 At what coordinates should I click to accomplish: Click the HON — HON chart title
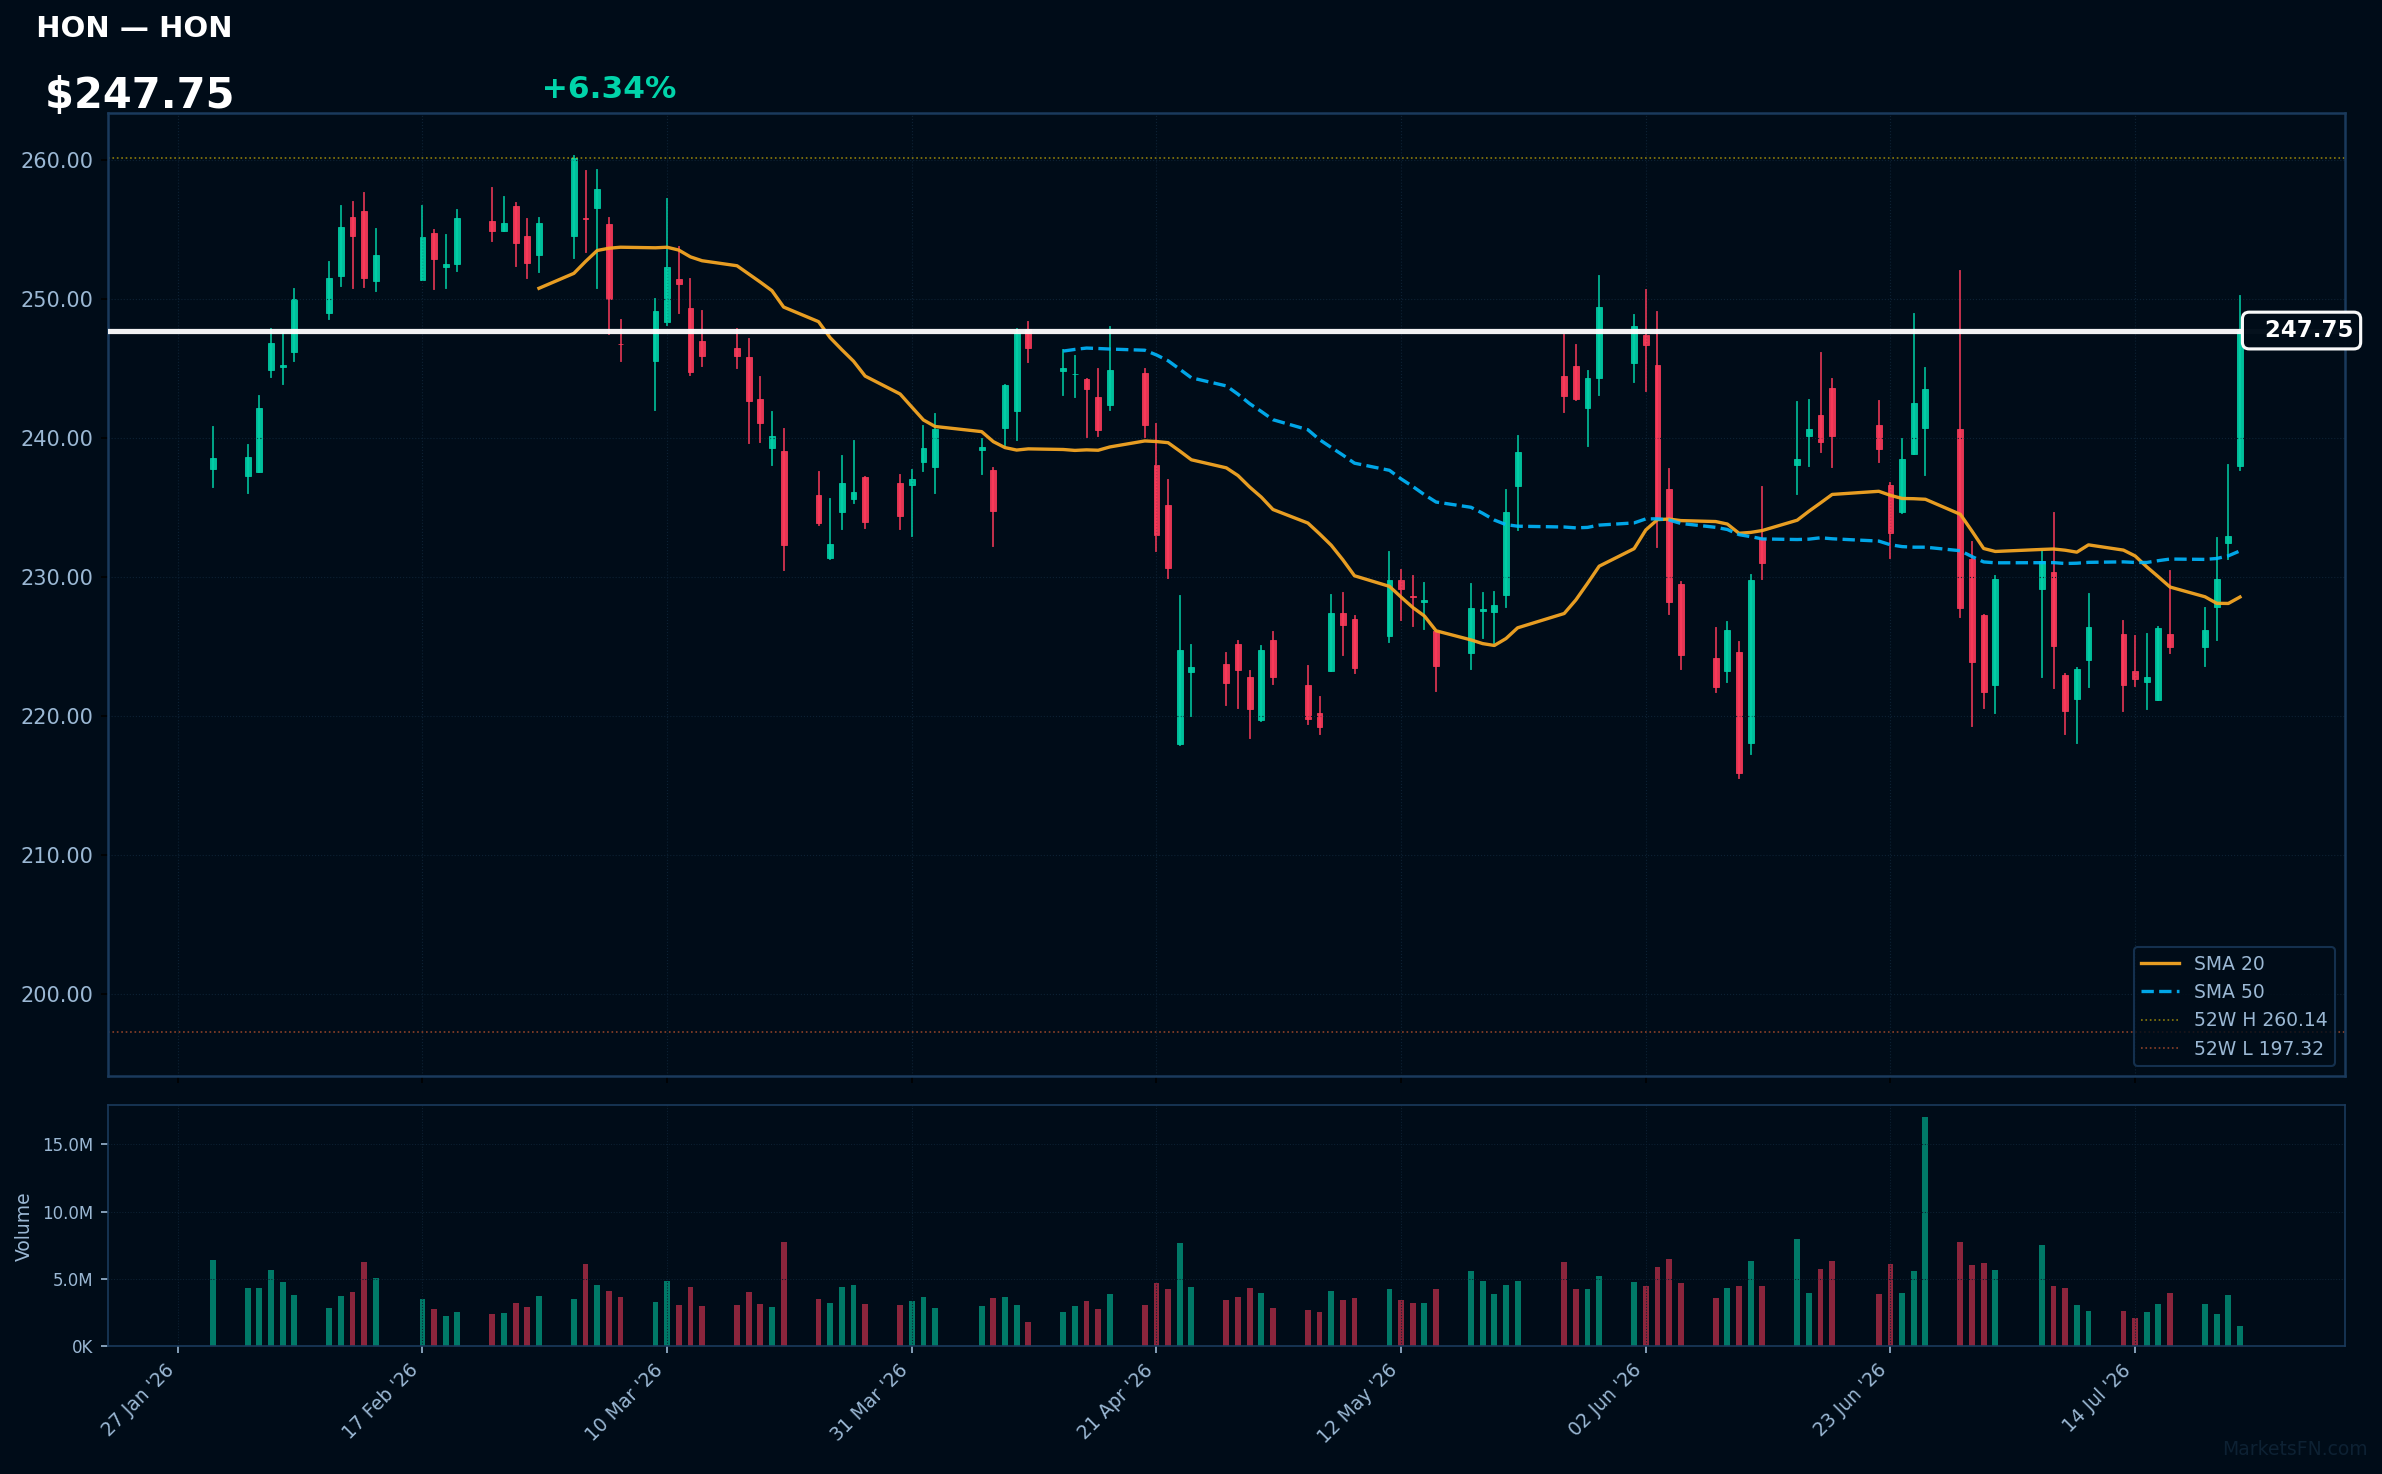coord(134,27)
